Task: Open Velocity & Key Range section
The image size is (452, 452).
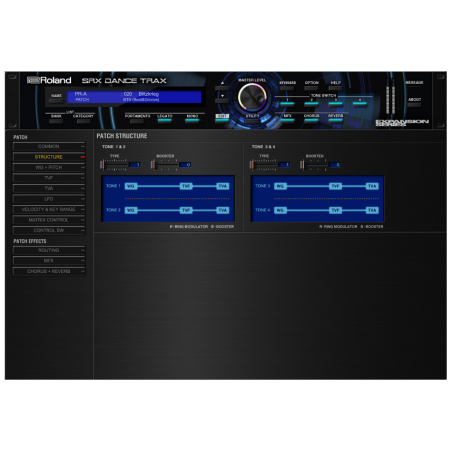Action: click(x=49, y=209)
